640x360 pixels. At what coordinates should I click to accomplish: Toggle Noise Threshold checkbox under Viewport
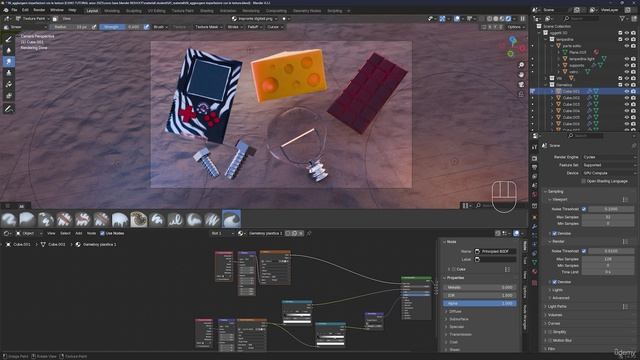[584, 209]
